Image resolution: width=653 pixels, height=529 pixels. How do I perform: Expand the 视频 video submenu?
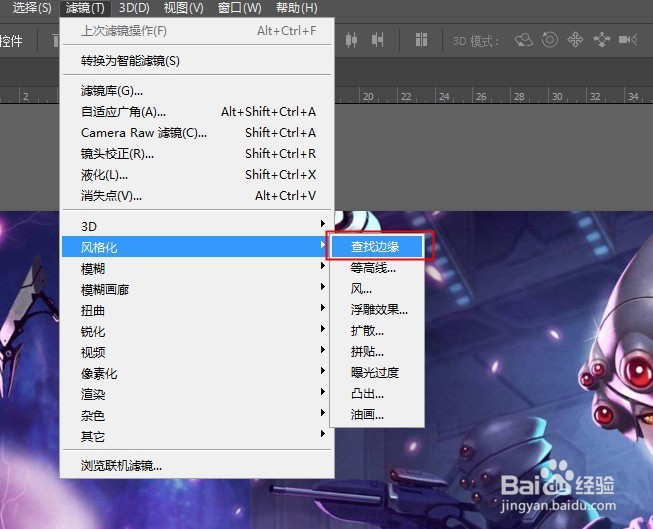coord(197,352)
